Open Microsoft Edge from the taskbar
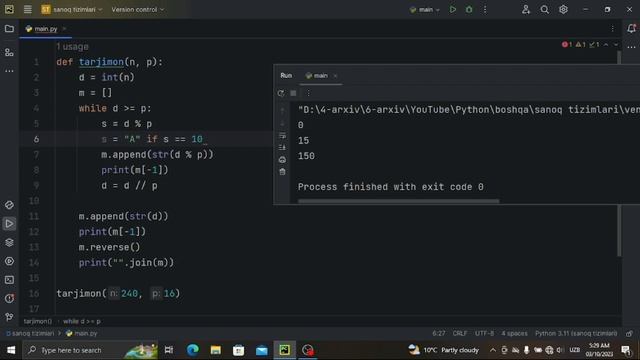 (x=193, y=350)
